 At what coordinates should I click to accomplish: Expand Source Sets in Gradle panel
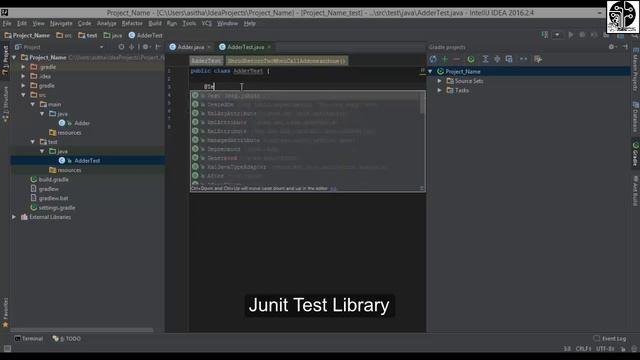click(440, 81)
